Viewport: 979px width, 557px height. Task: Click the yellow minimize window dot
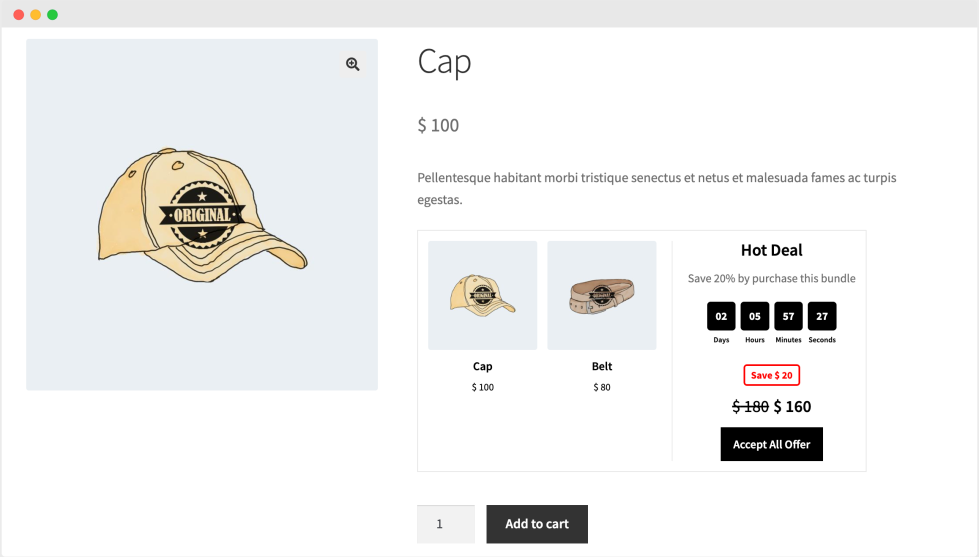click(x=35, y=15)
